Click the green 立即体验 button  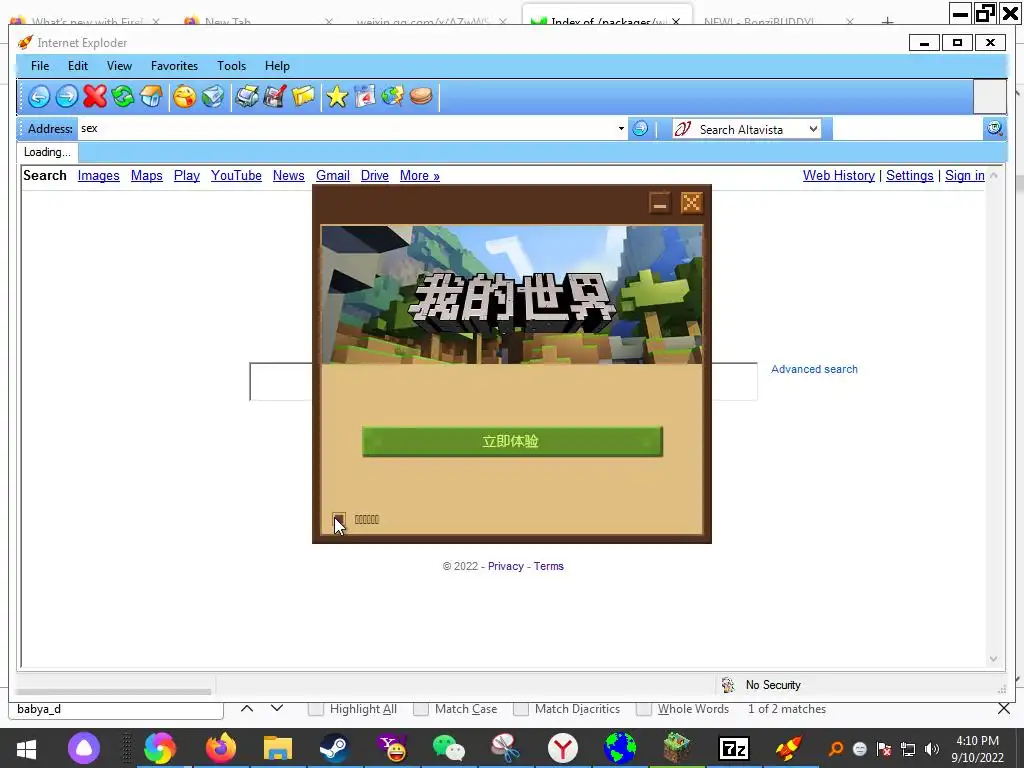(x=513, y=441)
